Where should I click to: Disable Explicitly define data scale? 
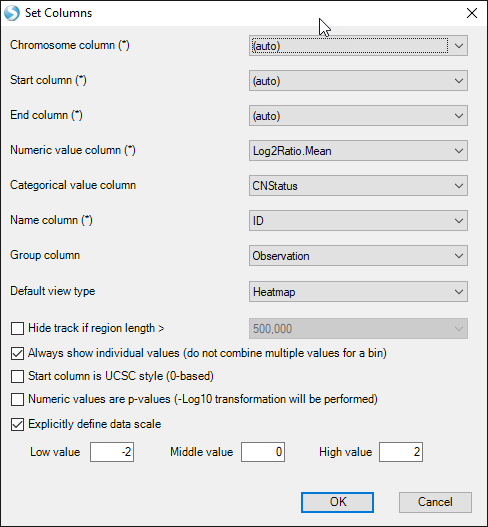(x=17, y=424)
